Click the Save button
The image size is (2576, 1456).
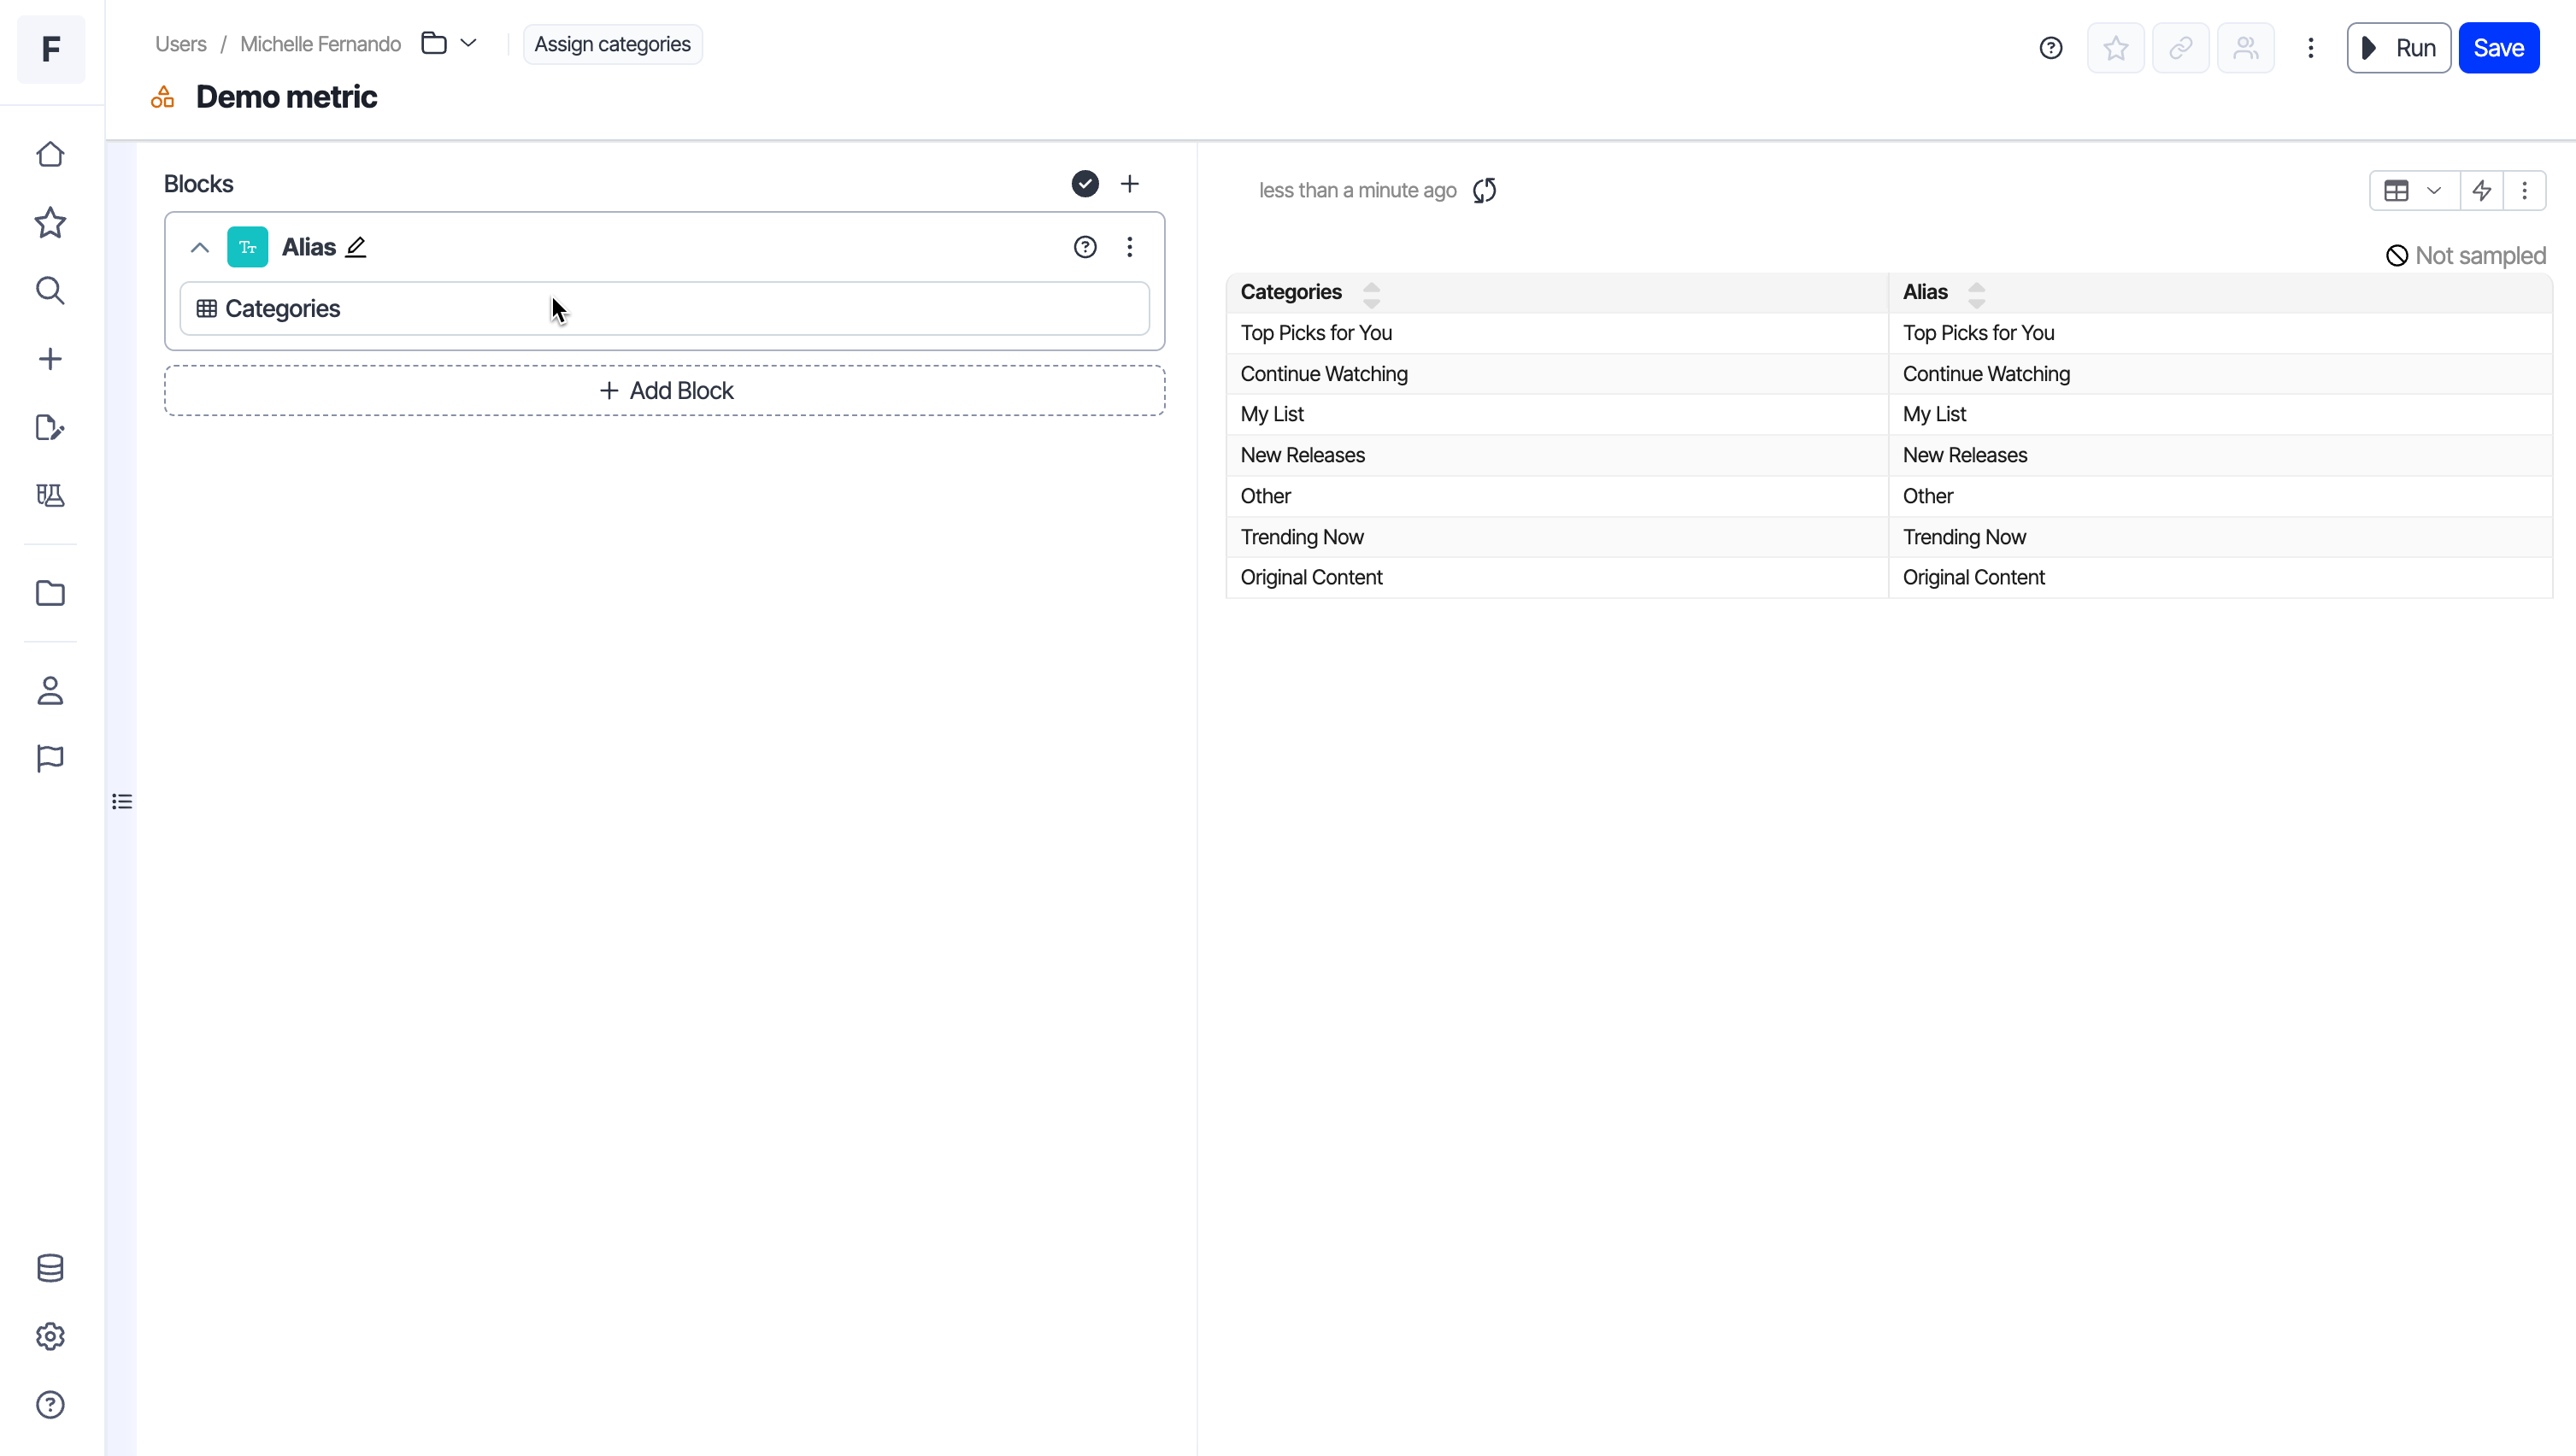[x=2498, y=48]
